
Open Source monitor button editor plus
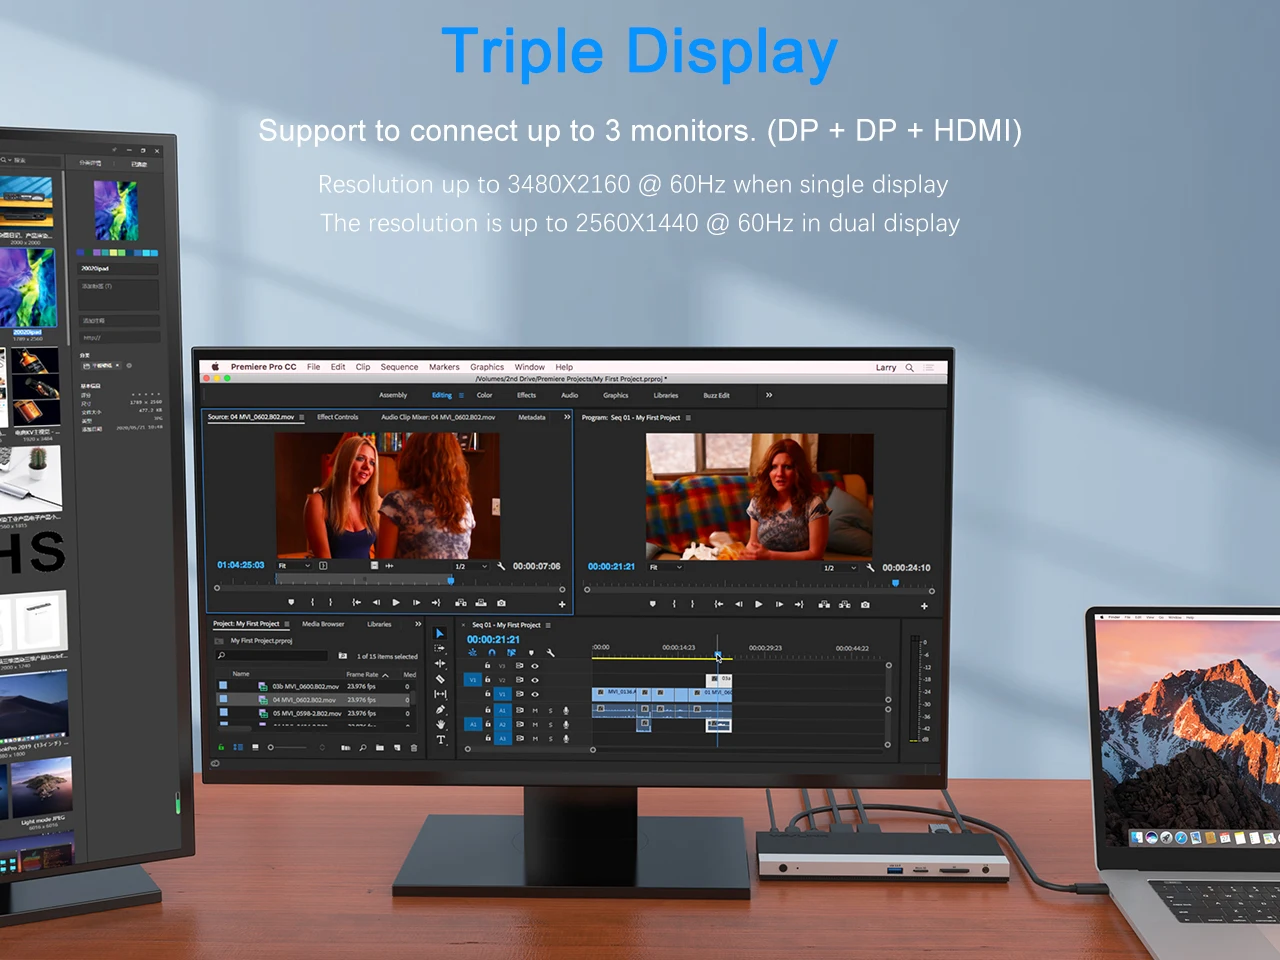pyautogui.click(x=562, y=604)
